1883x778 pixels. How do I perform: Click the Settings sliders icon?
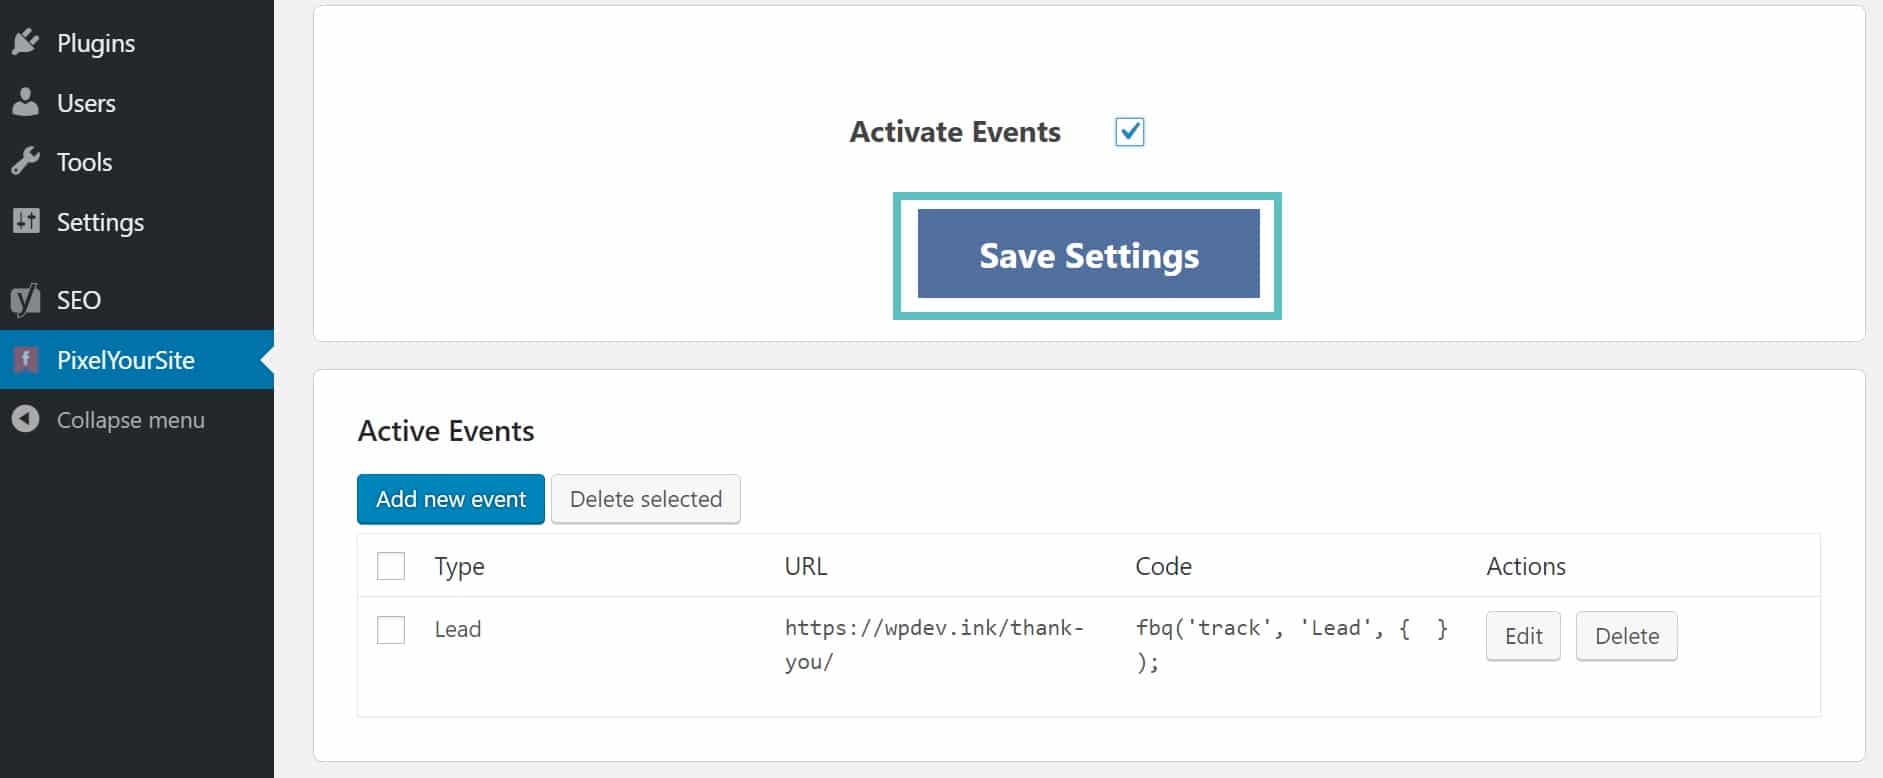click(26, 221)
